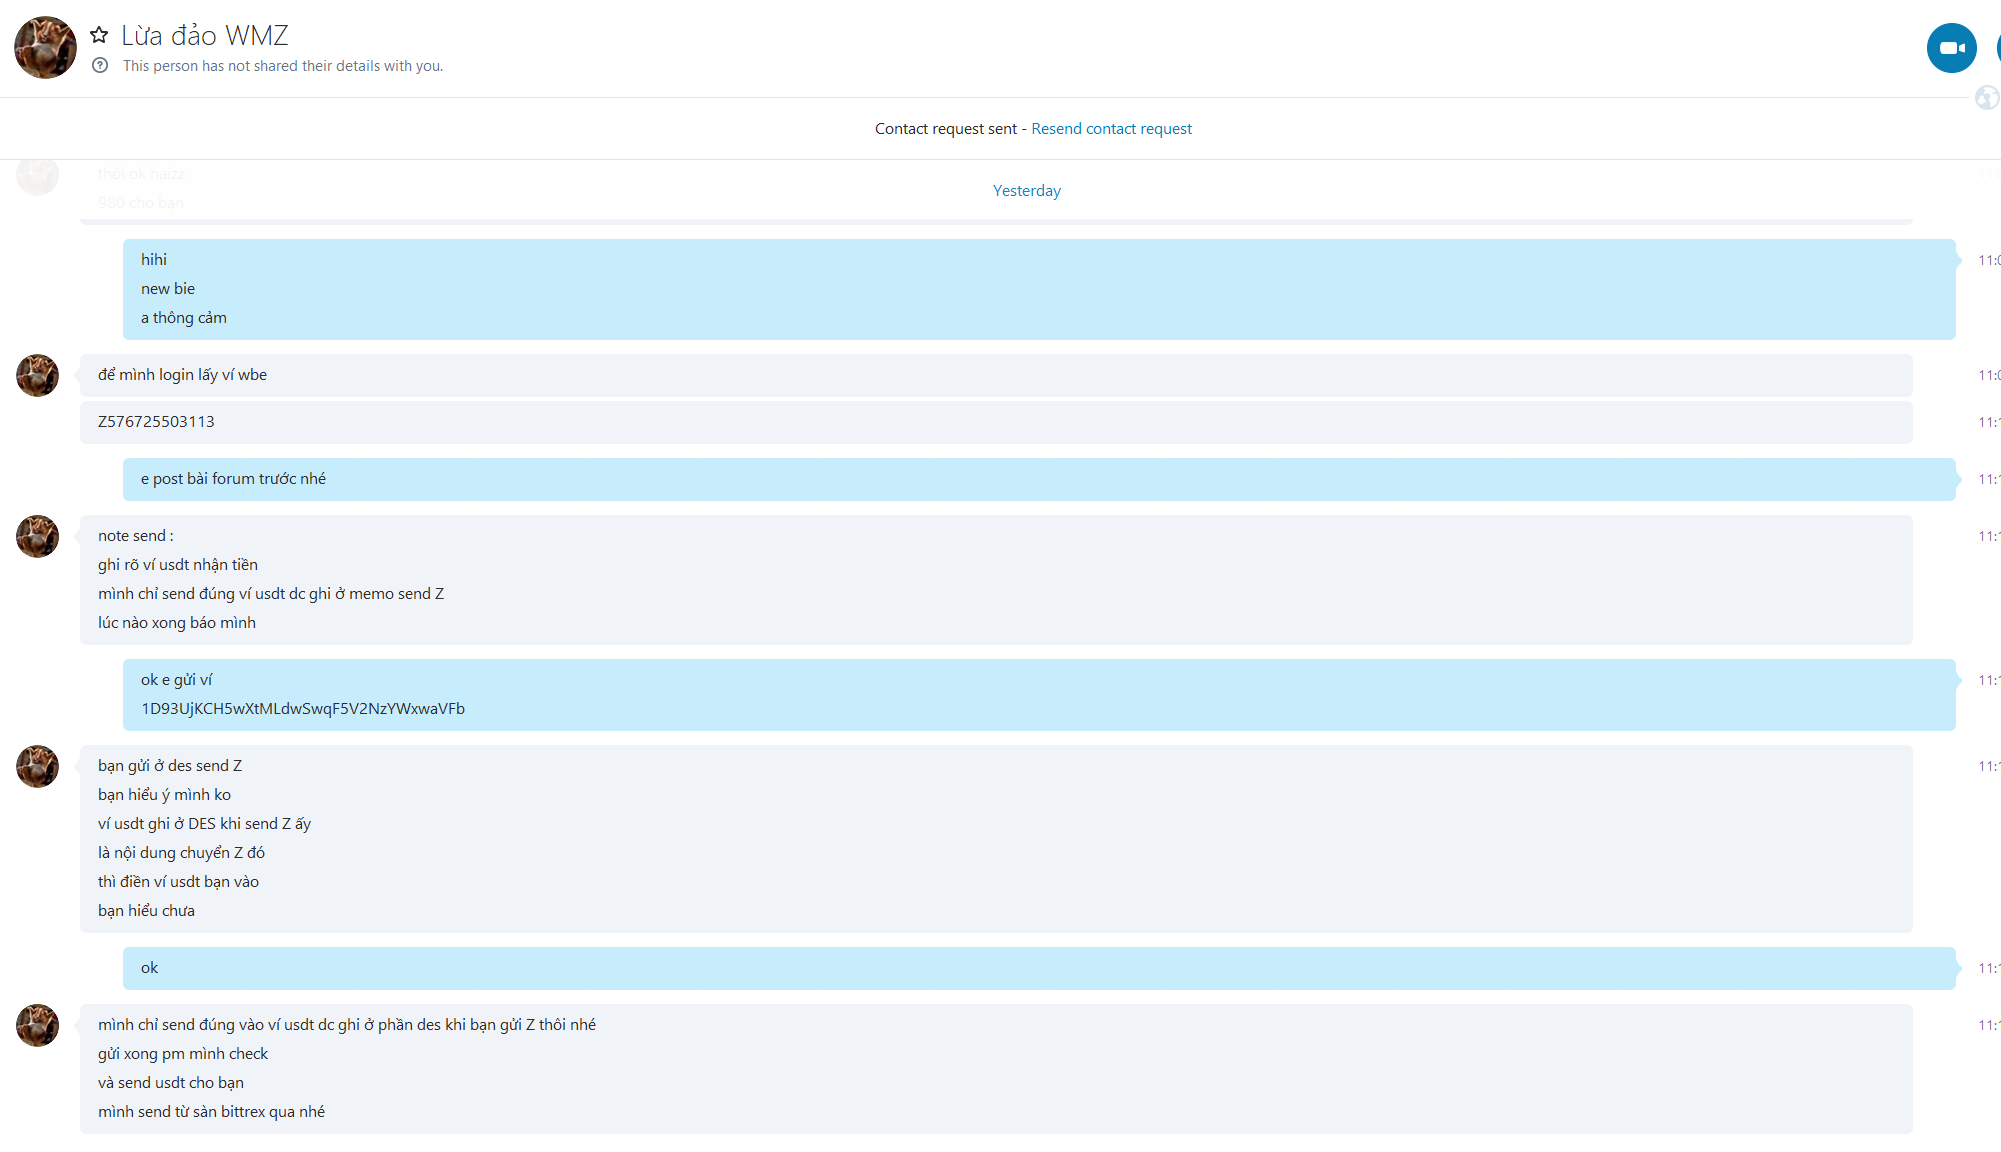Click the faded globe icon
The image size is (2001, 1152).
(x=1986, y=98)
